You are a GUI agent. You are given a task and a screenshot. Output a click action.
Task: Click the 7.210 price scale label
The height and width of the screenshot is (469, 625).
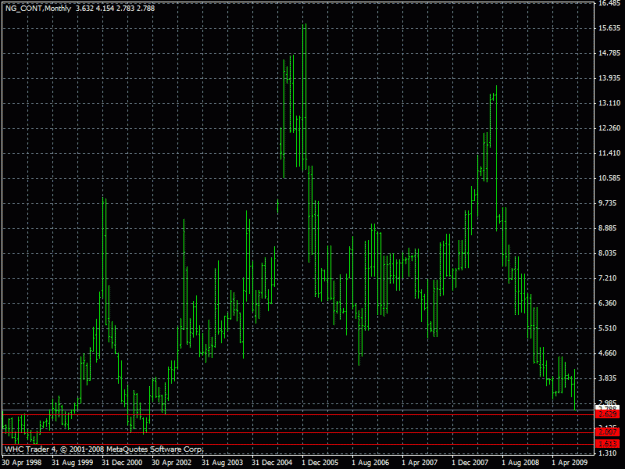point(609,278)
